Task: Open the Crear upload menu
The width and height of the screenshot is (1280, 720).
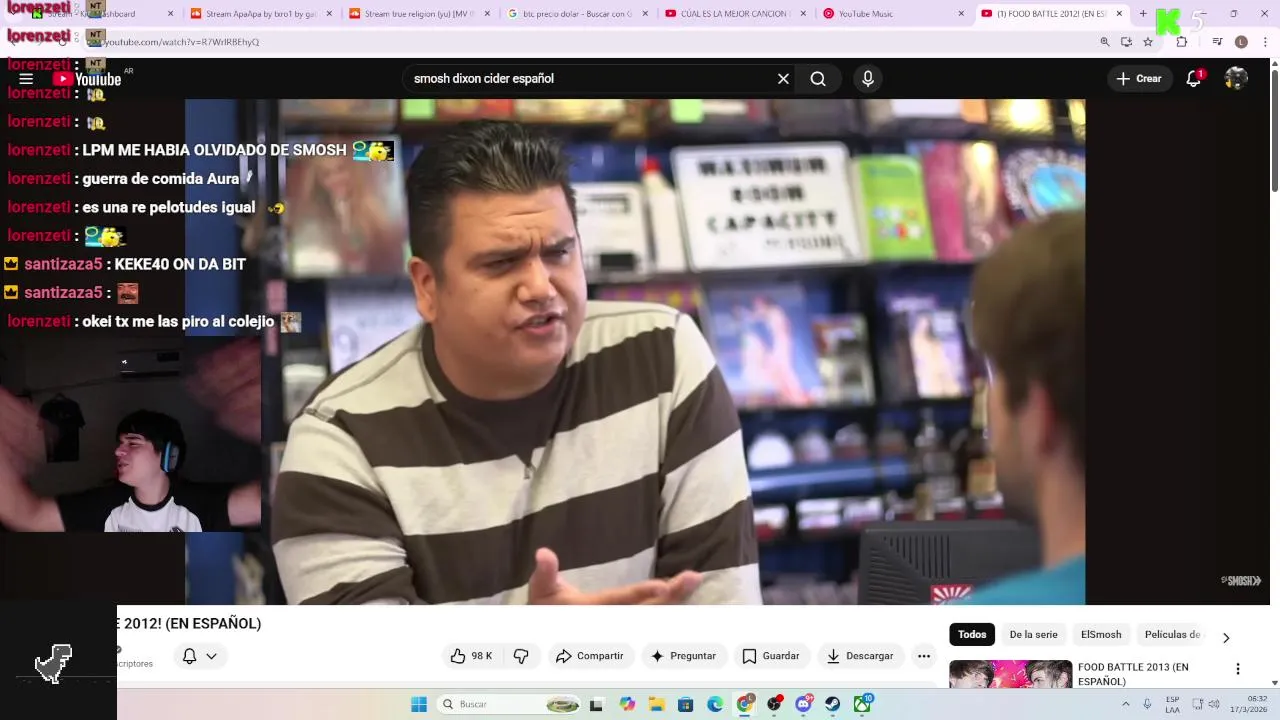Action: point(1140,79)
